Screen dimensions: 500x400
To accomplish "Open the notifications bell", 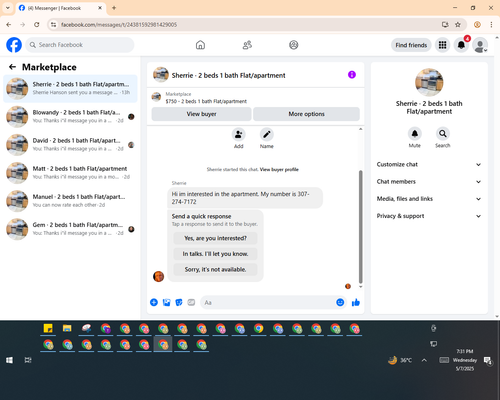I will click(x=461, y=45).
